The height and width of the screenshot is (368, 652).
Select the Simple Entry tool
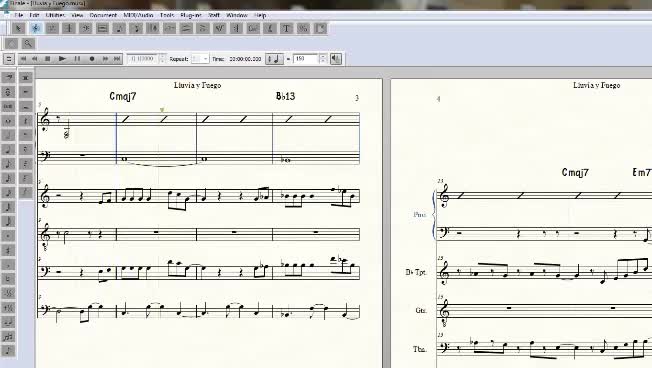pyautogui.click(x=119, y=28)
